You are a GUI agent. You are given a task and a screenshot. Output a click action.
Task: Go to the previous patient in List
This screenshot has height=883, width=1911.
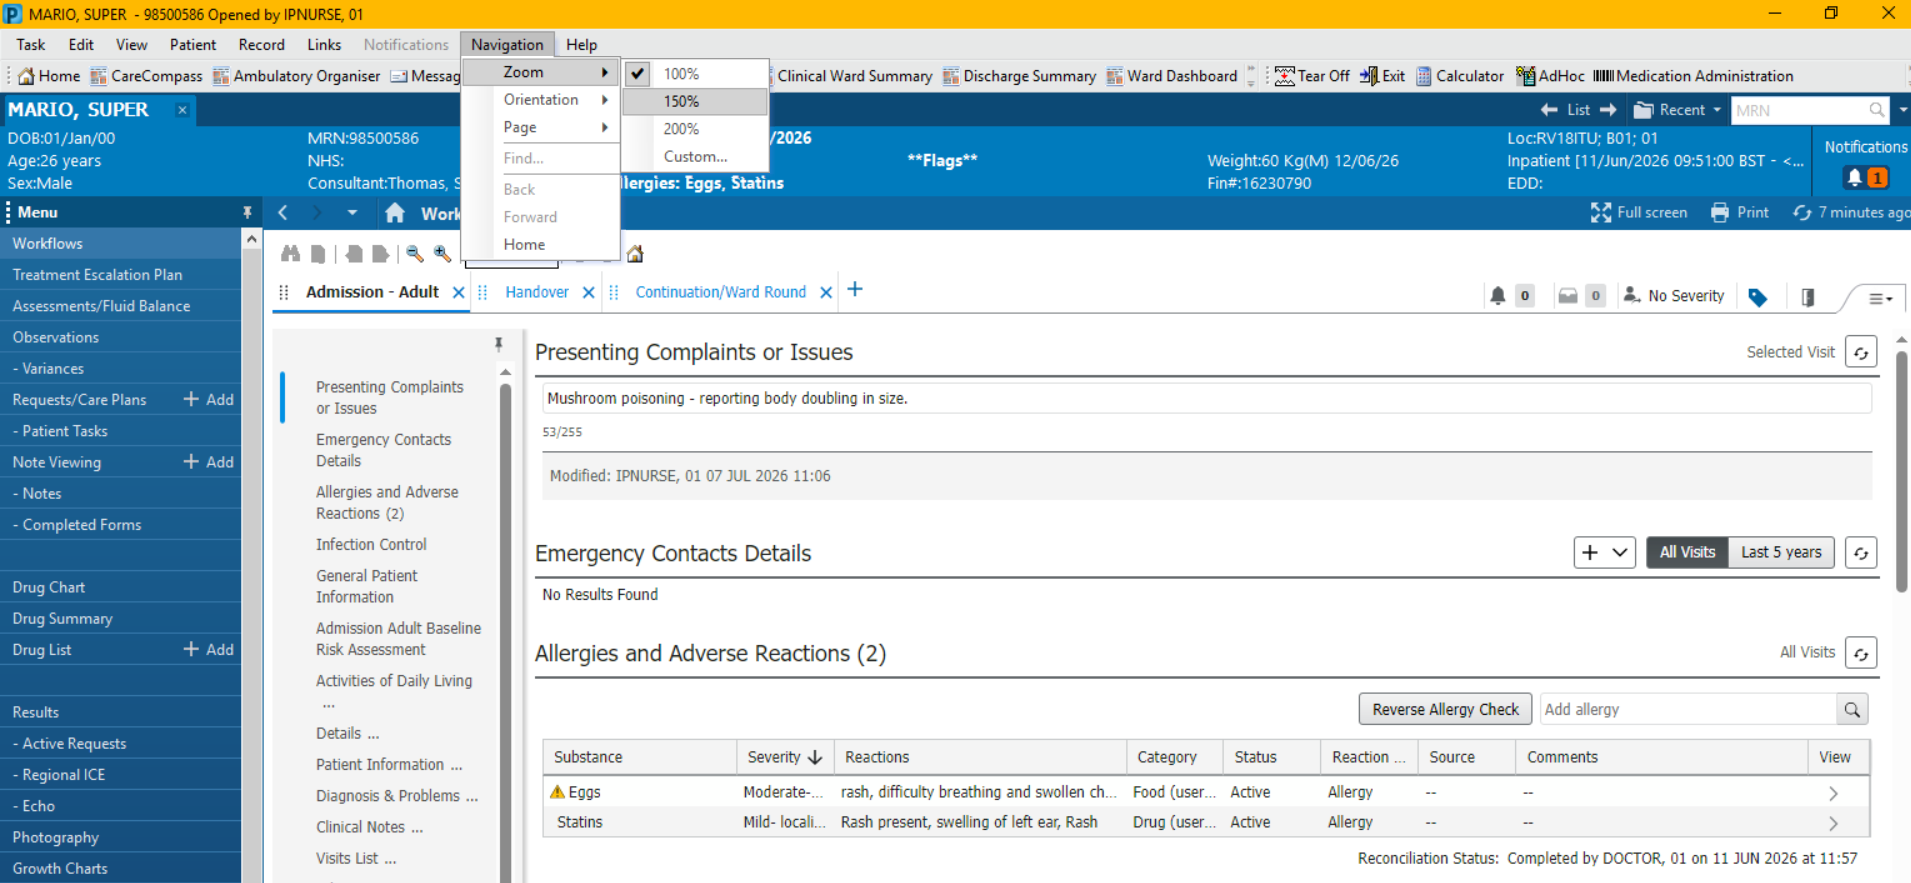tap(1549, 110)
